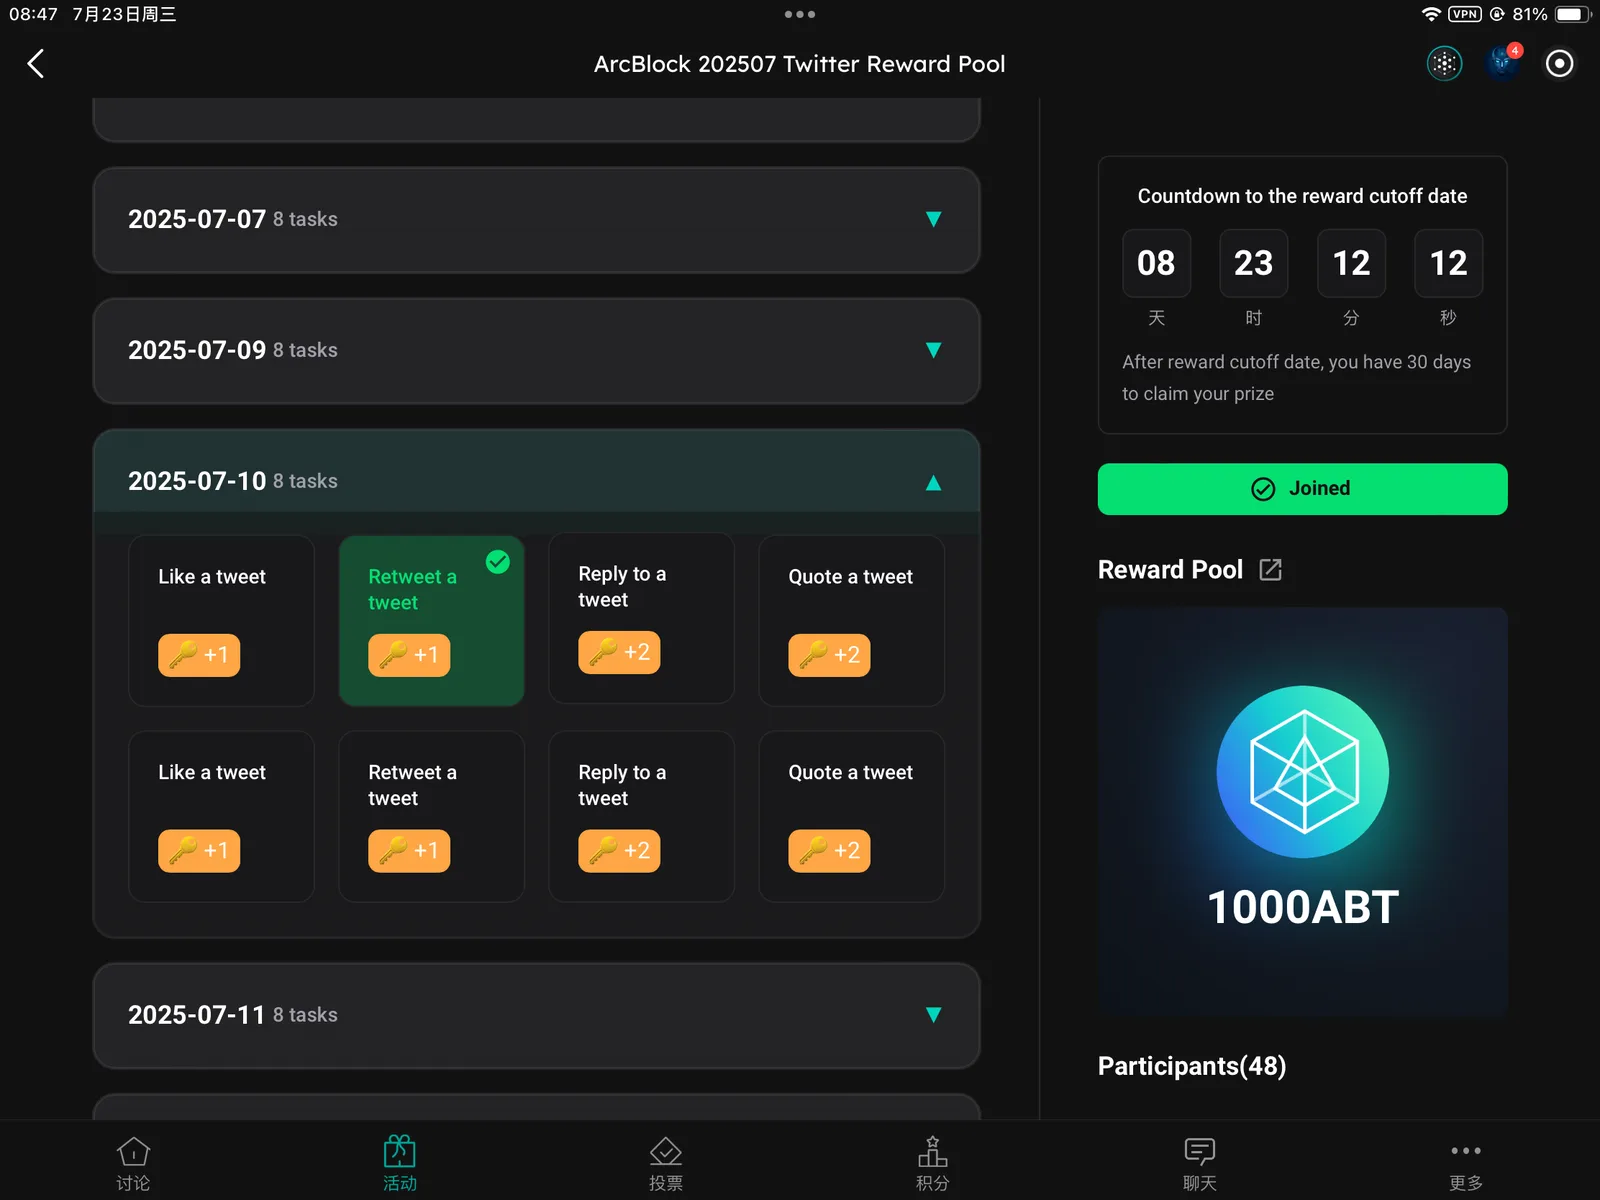1600x1200 pixels.
Task: Open profile avatar with notification badge
Action: [1502, 63]
